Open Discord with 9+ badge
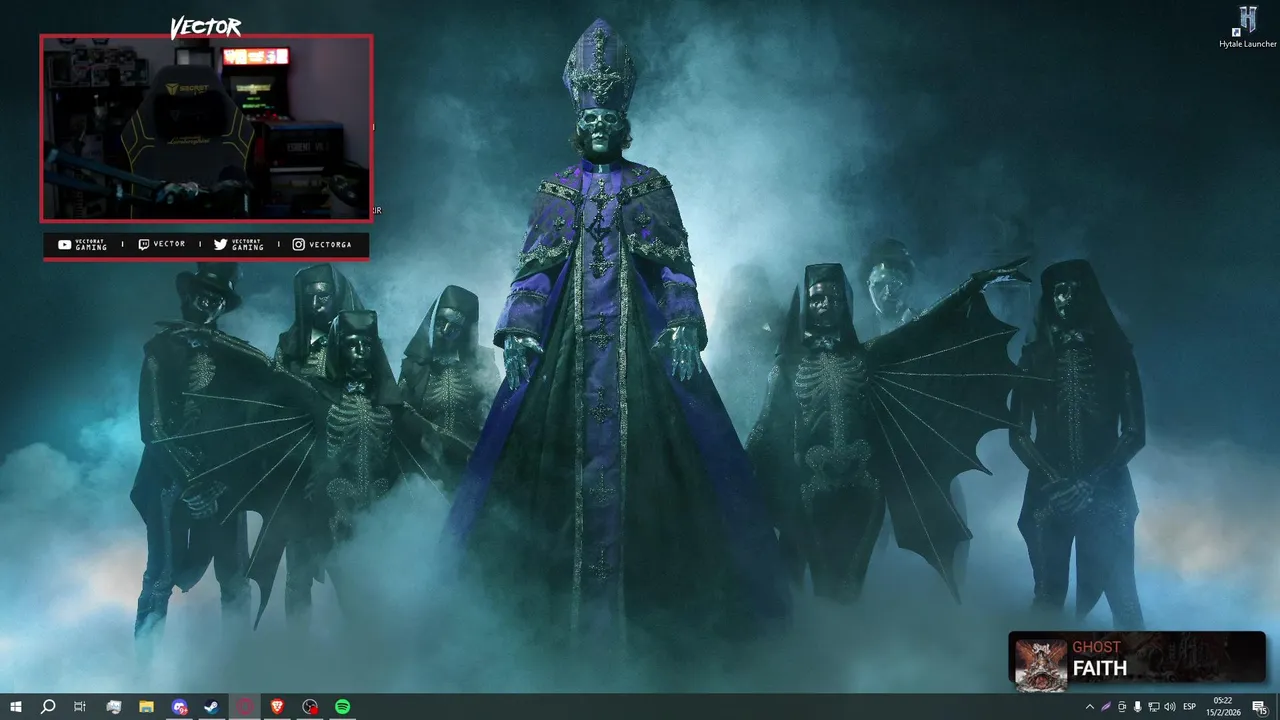Screen dimensions: 1280x720 tap(179, 707)
